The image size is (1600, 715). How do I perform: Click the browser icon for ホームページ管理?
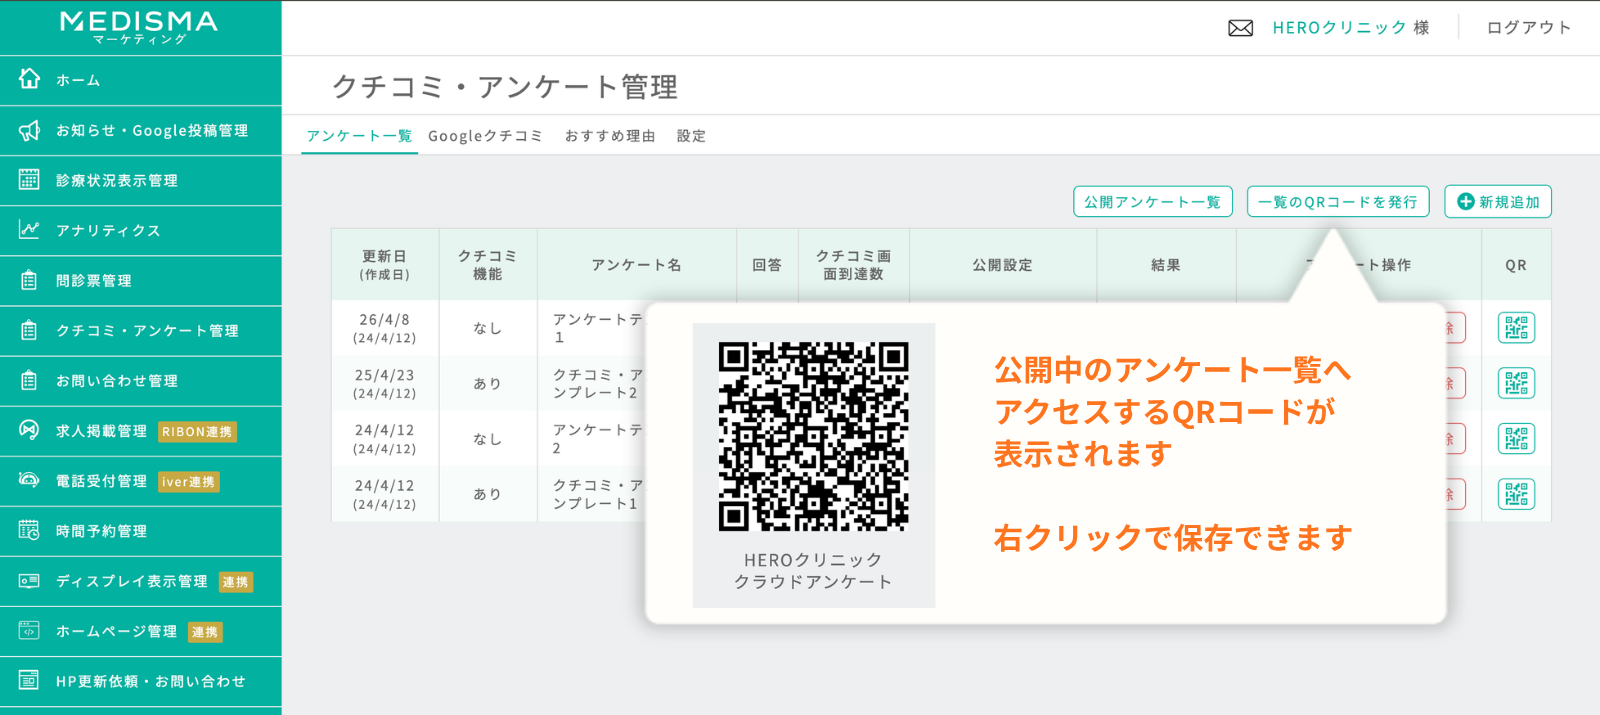click(x=29, y=630)
